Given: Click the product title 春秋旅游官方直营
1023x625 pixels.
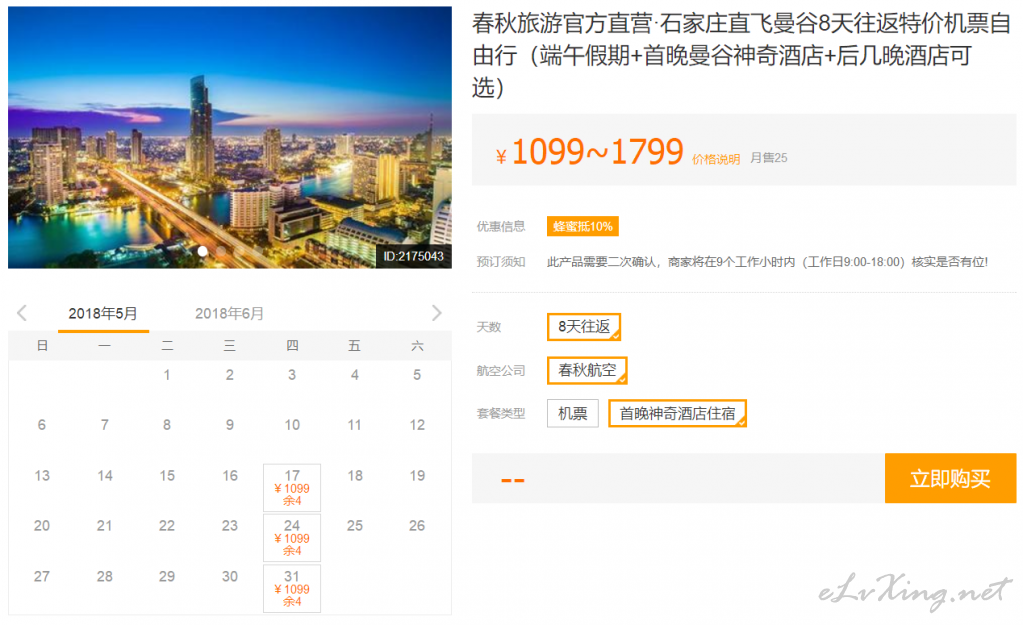Looking at the screenshot, I should pyautogui.click(x=741, y=55).
